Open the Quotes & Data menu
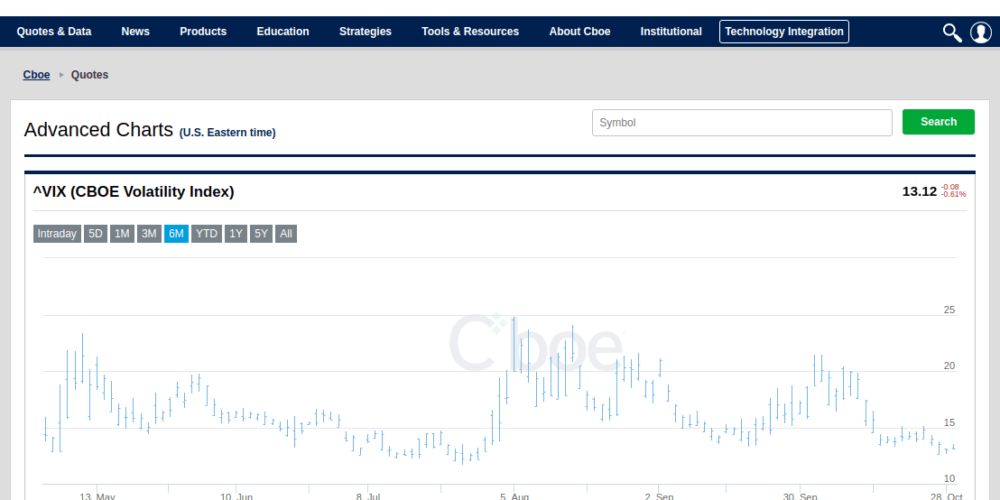This screenshot has height=500, width=1000. coord(54,32)
